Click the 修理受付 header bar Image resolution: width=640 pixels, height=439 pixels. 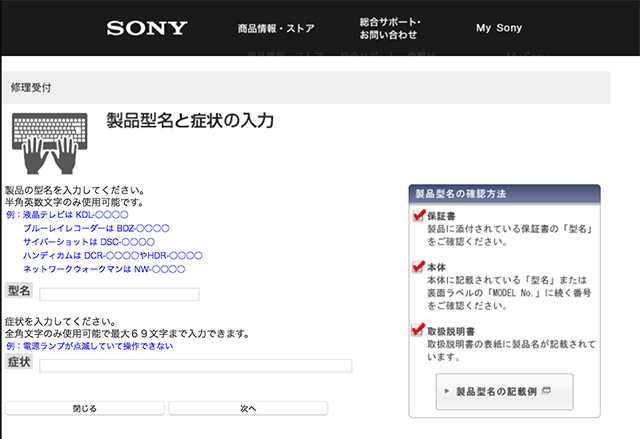pyautogui.click(x=307, y=87)
